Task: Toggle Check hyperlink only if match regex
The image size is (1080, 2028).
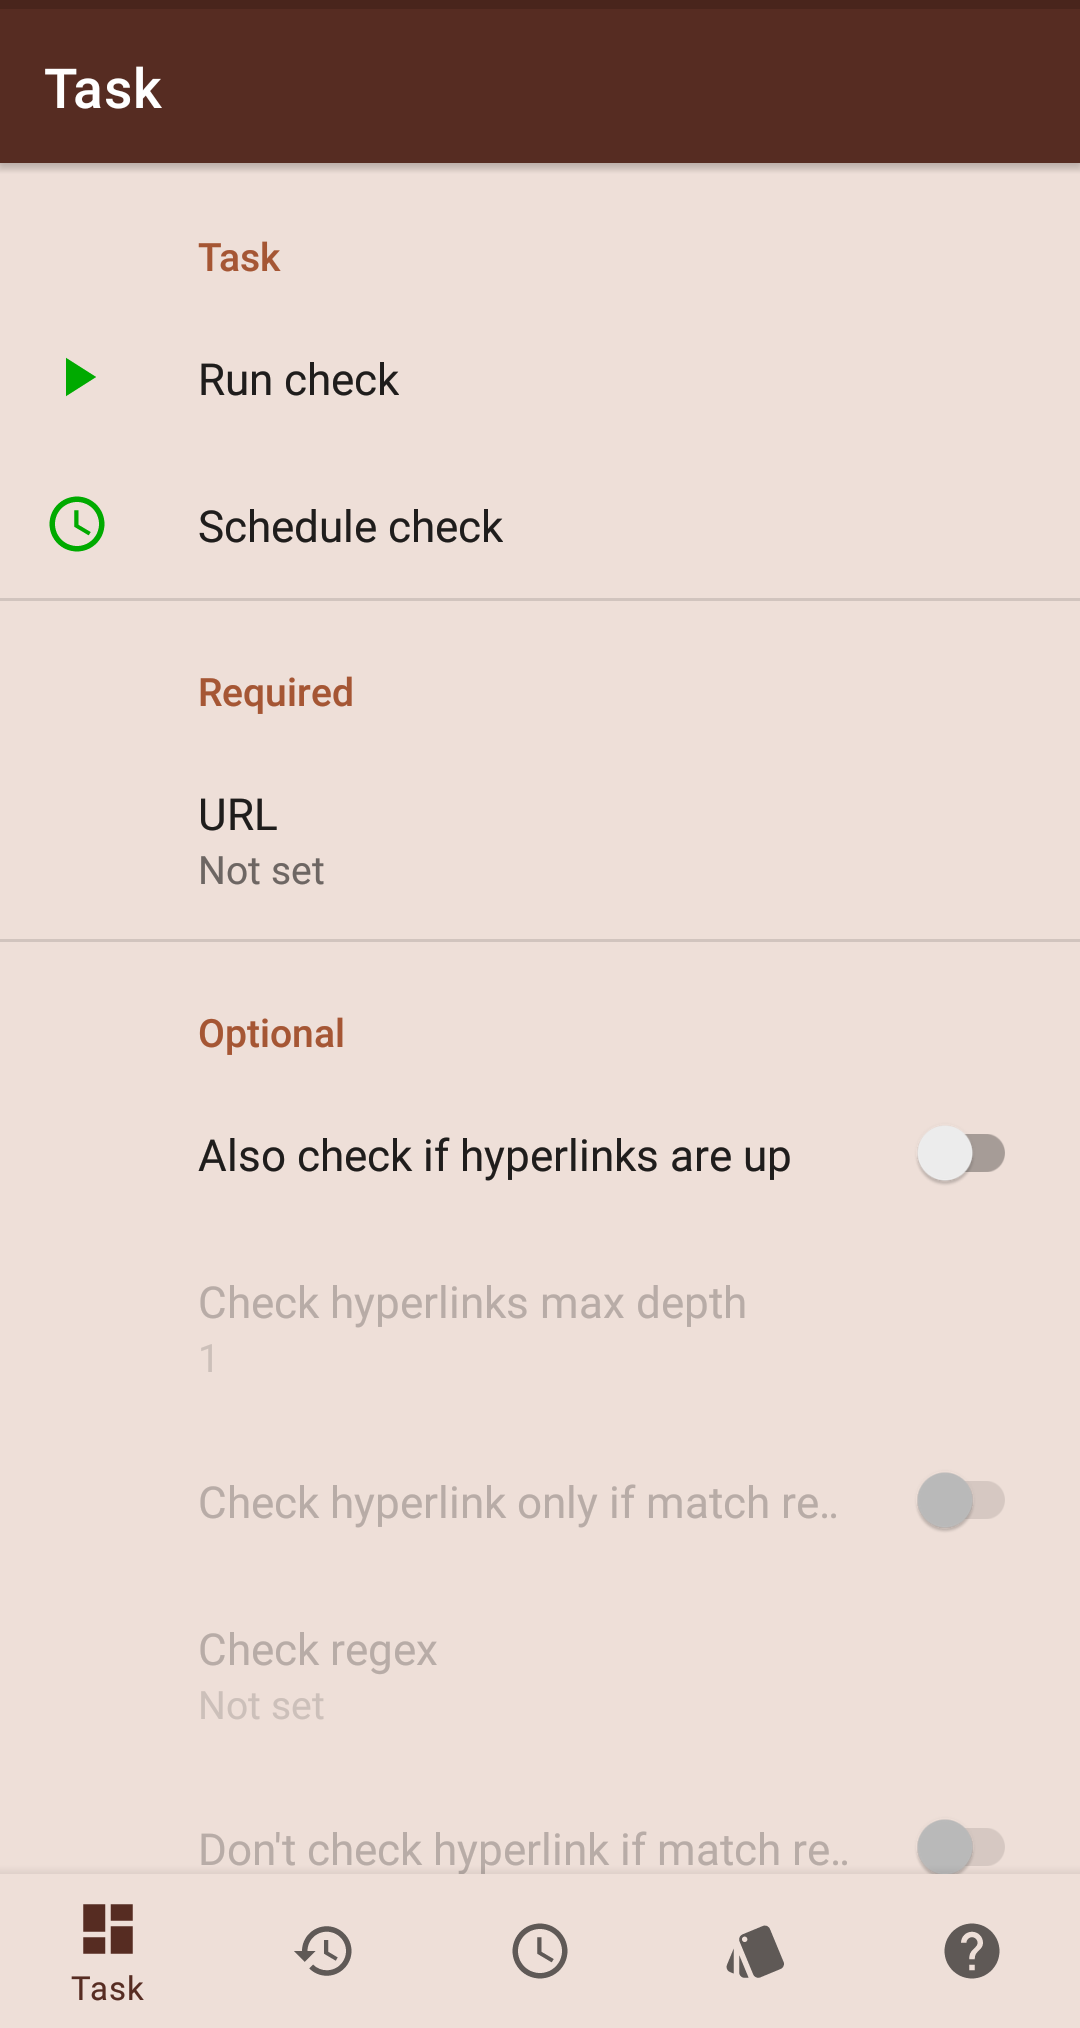Action: point(960,1501)
